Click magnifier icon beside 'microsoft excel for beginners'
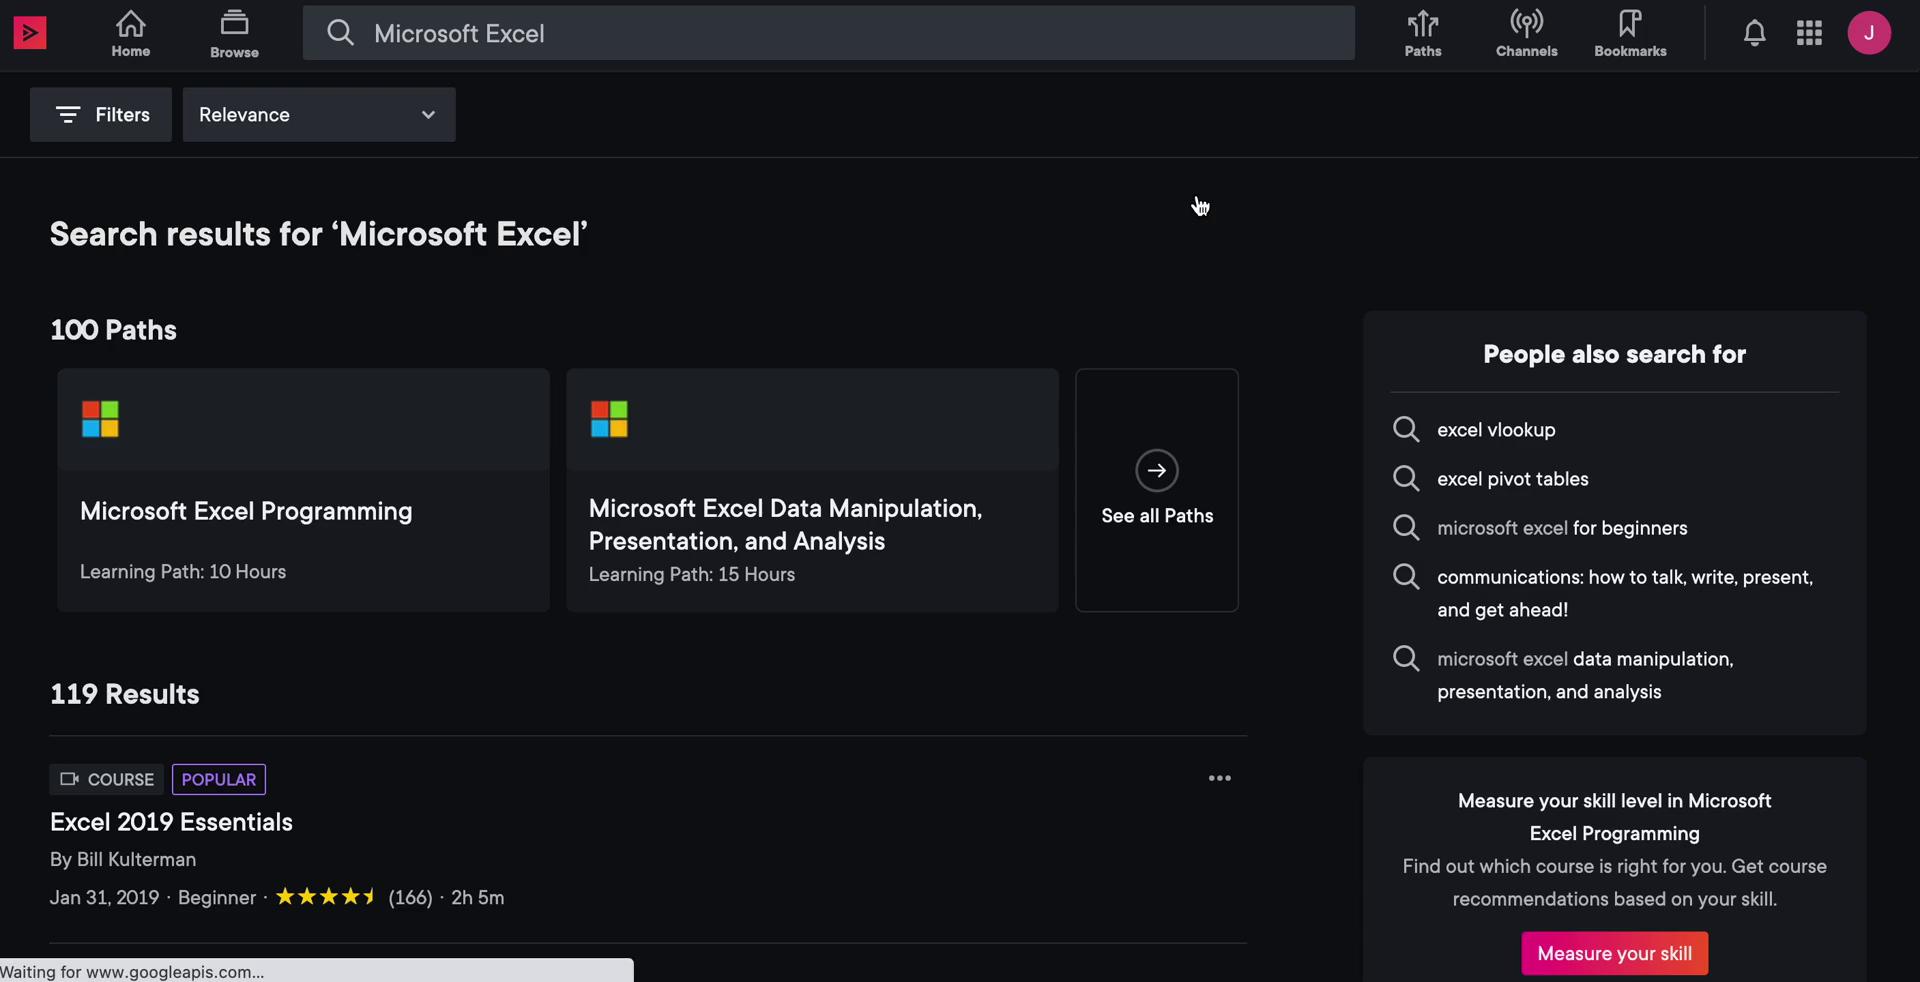Viewport: 1920px width, 982px height. tap(1406, 527)
